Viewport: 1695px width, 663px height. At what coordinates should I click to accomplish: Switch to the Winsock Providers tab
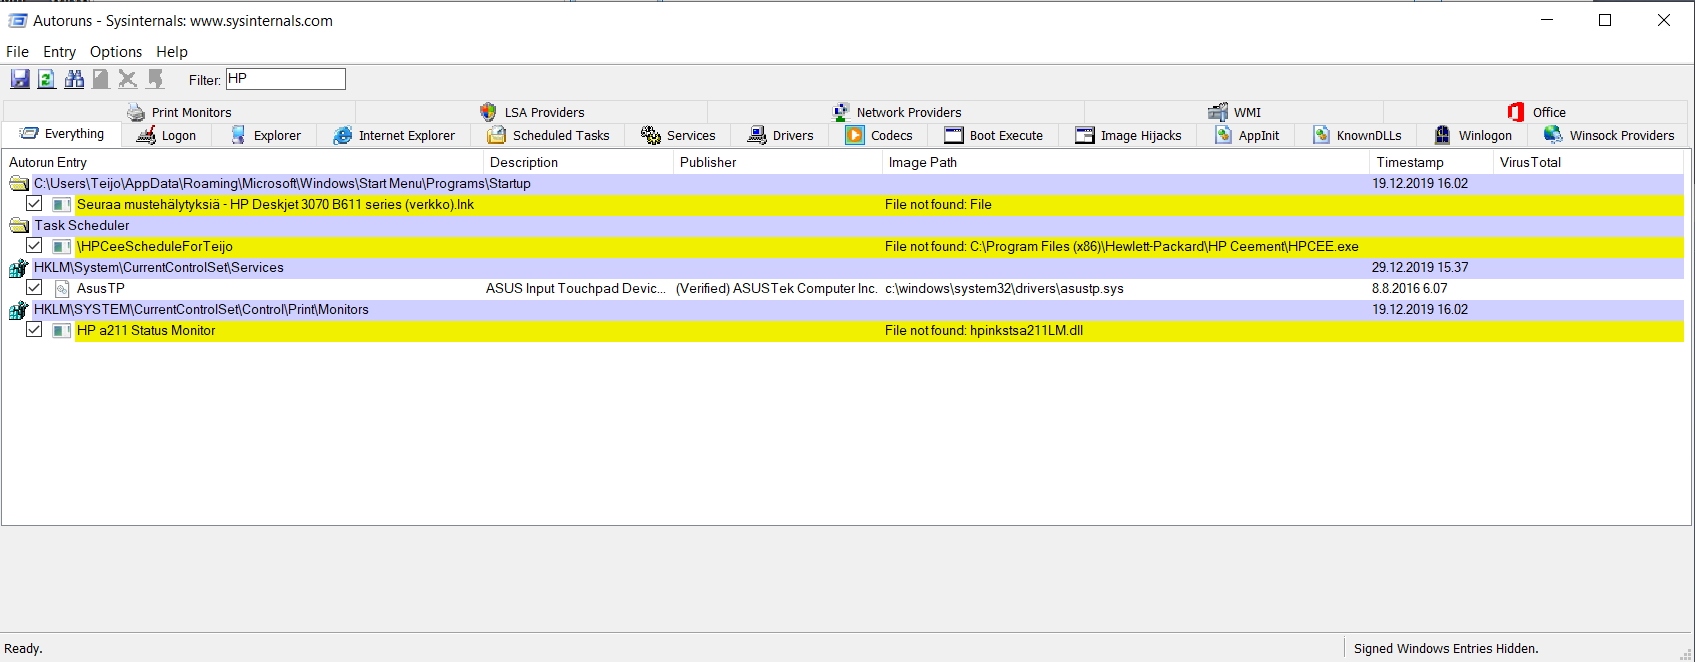[1608, 135]
